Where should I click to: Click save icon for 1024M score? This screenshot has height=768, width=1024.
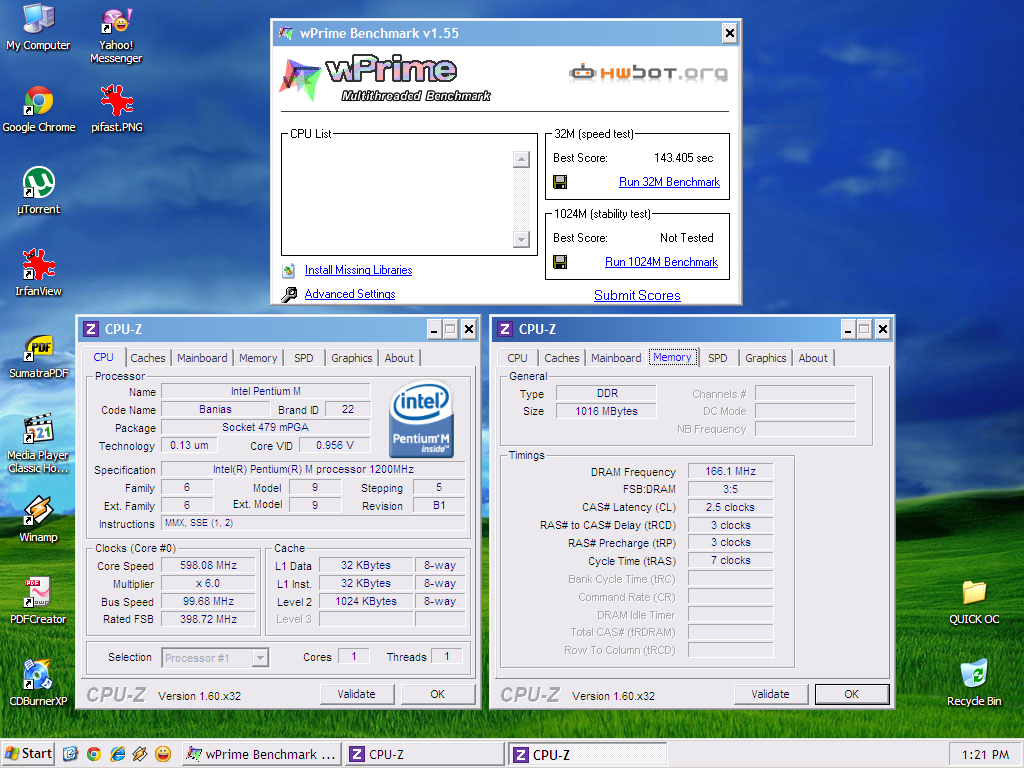click(x=560, y=262)
